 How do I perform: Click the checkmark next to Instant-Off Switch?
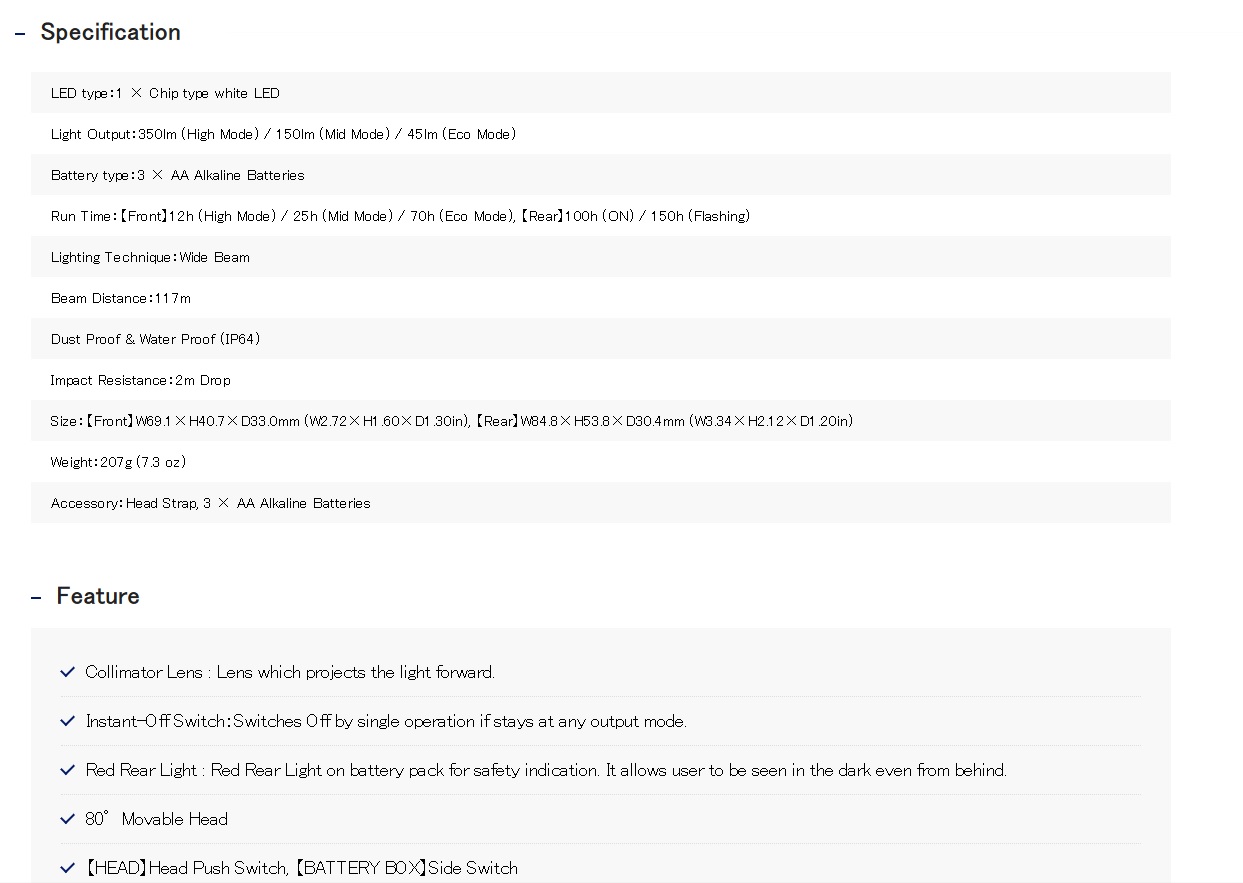pos(68,721)
